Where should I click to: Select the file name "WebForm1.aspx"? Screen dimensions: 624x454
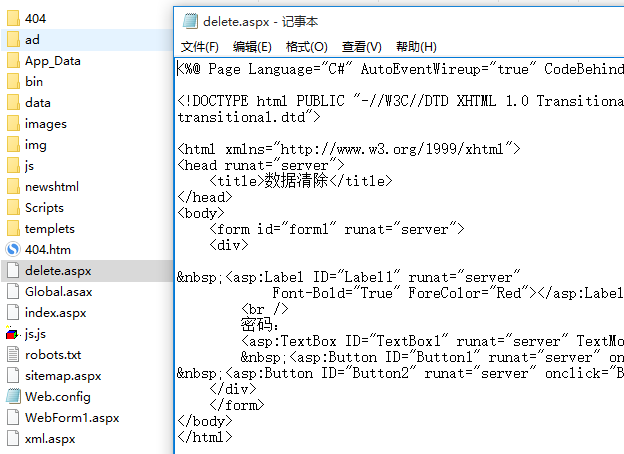[x=72, y=418]
